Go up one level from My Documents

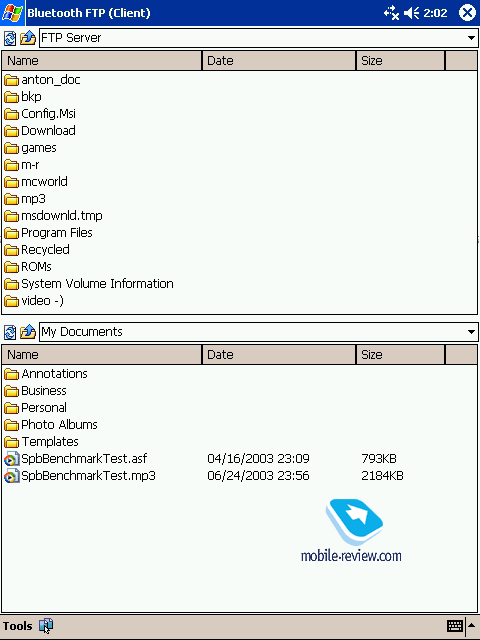[28, 332]
